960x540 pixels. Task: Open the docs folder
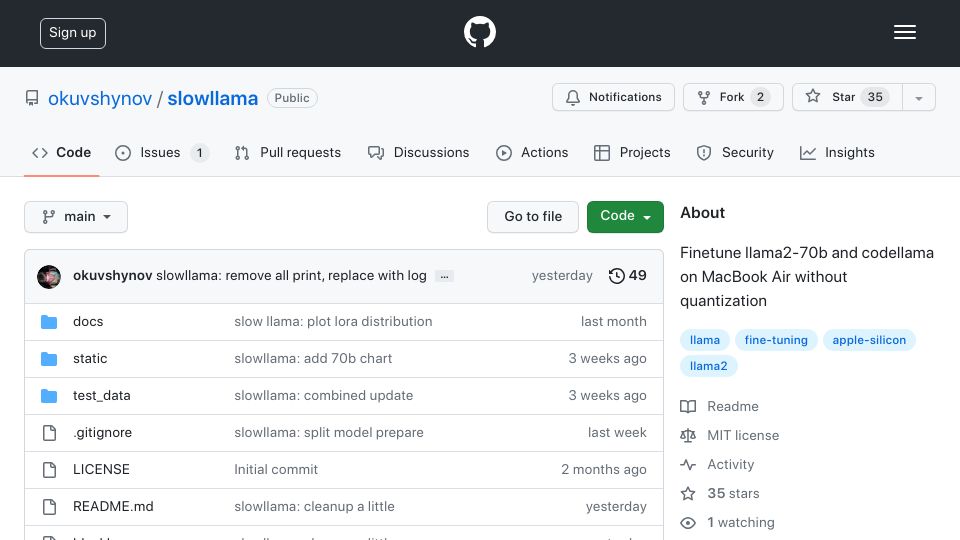pyautogui.click(x=88, y=321)
